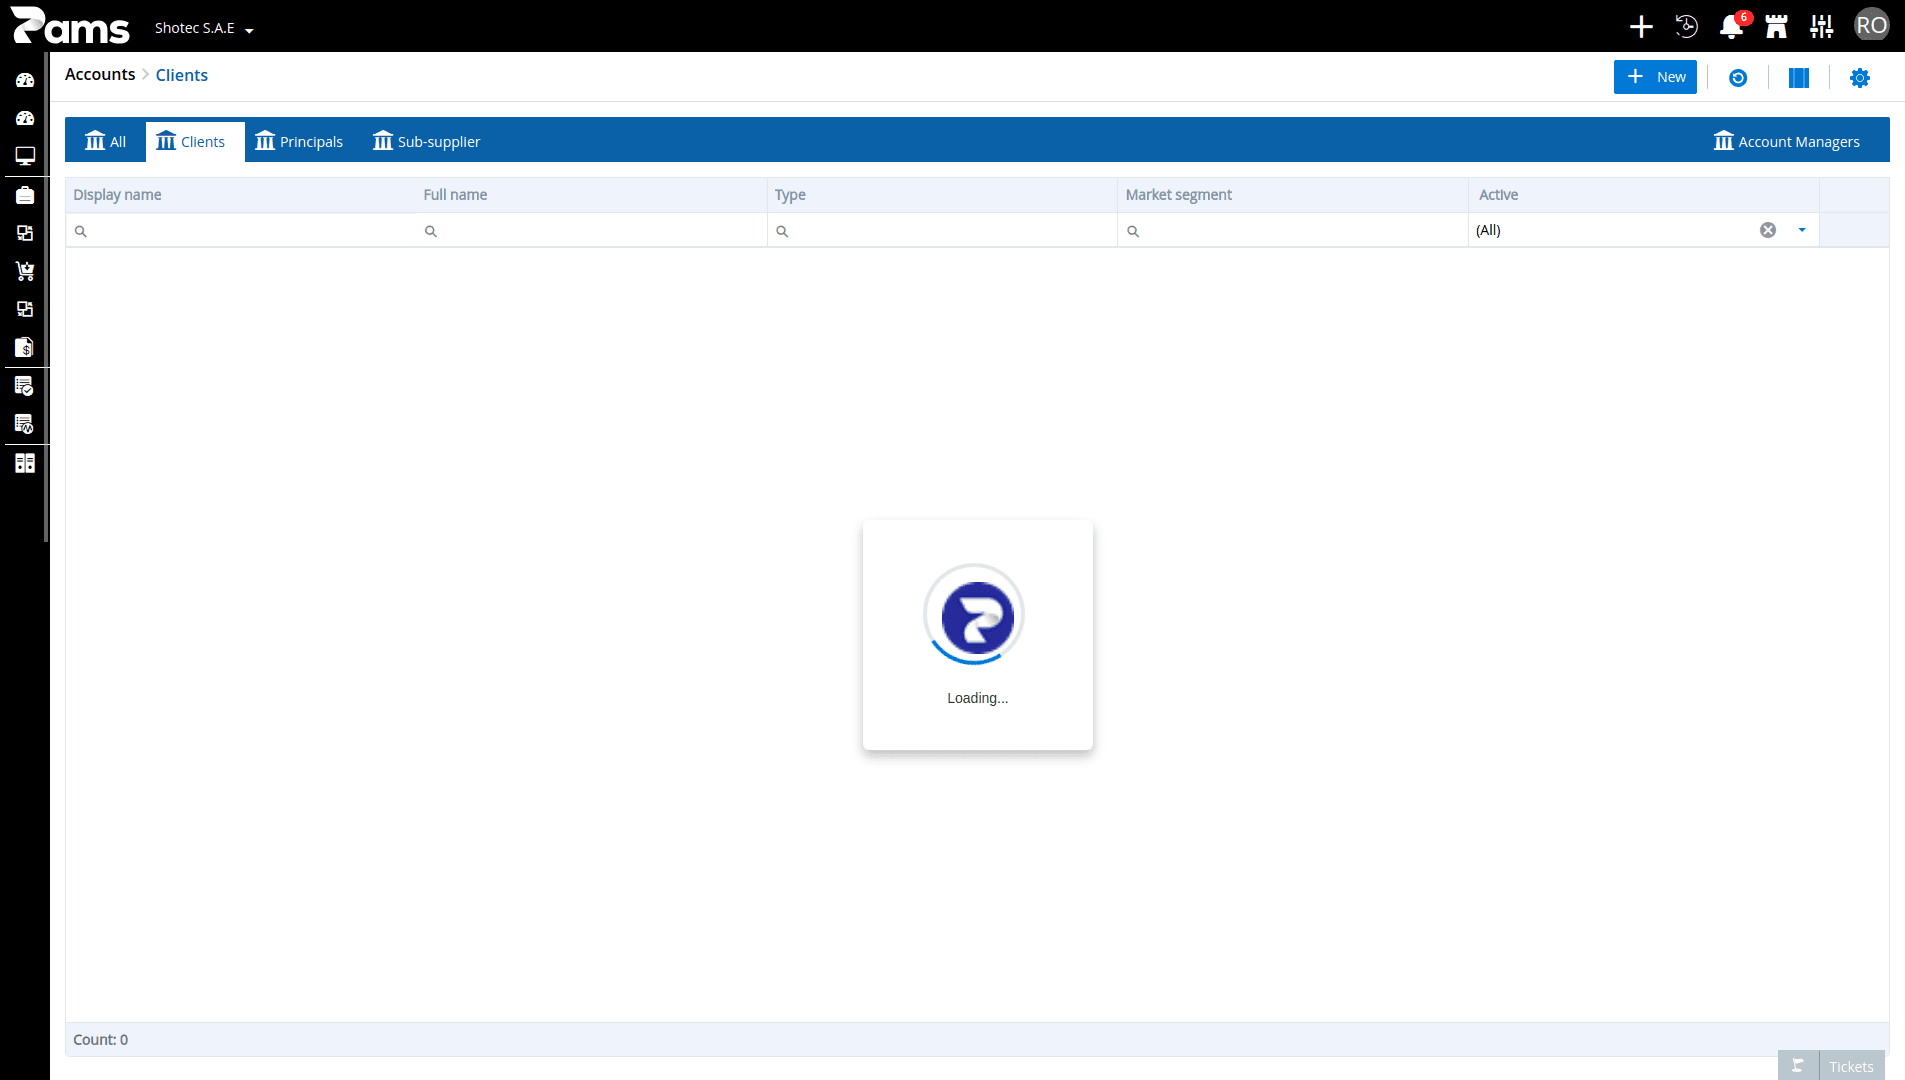Clear the Active filter value
This screenshot has width=1905, height=1080.
click(1768, 230)
